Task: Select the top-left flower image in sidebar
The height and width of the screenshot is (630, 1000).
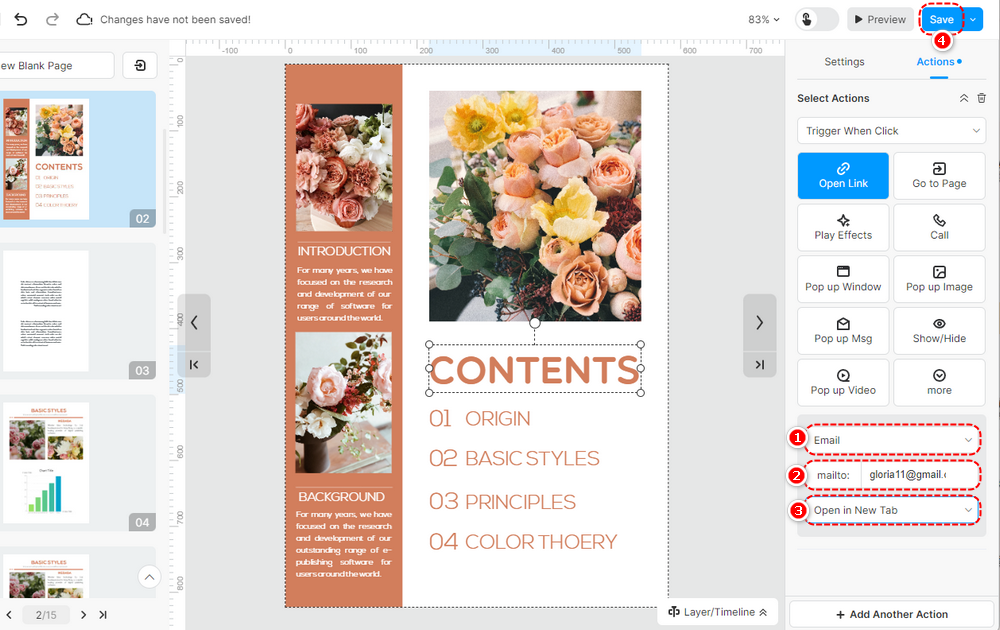Action: click(344, 167)
